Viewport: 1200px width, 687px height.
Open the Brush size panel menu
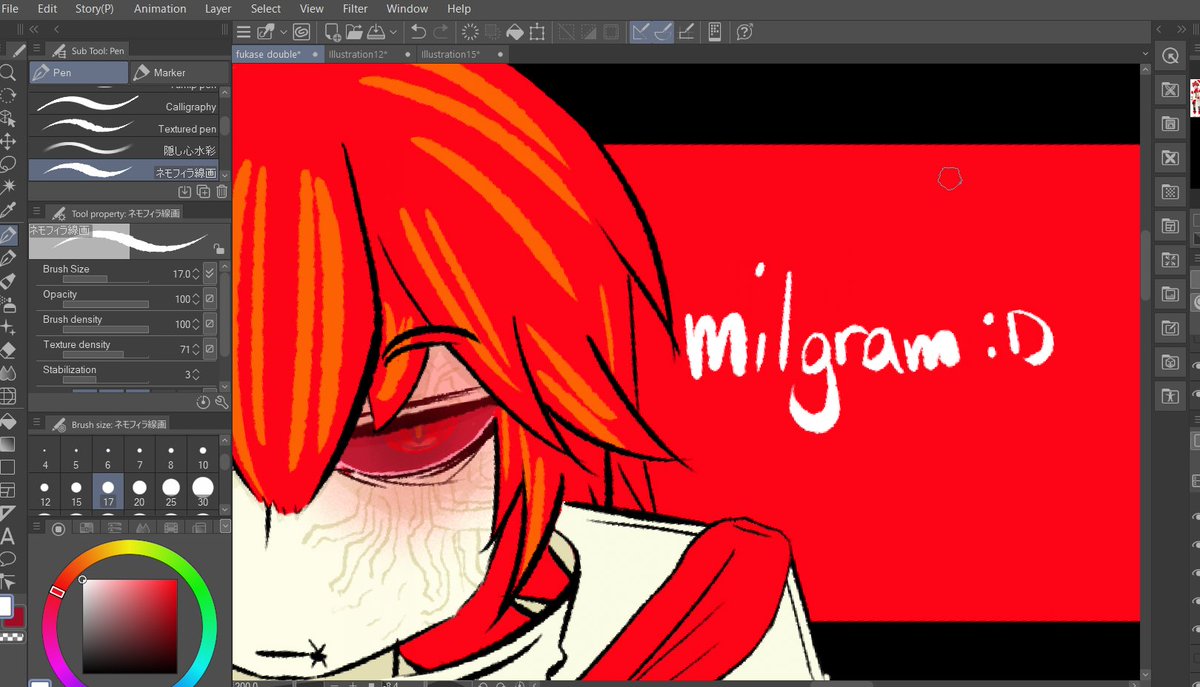click(37, 424)
